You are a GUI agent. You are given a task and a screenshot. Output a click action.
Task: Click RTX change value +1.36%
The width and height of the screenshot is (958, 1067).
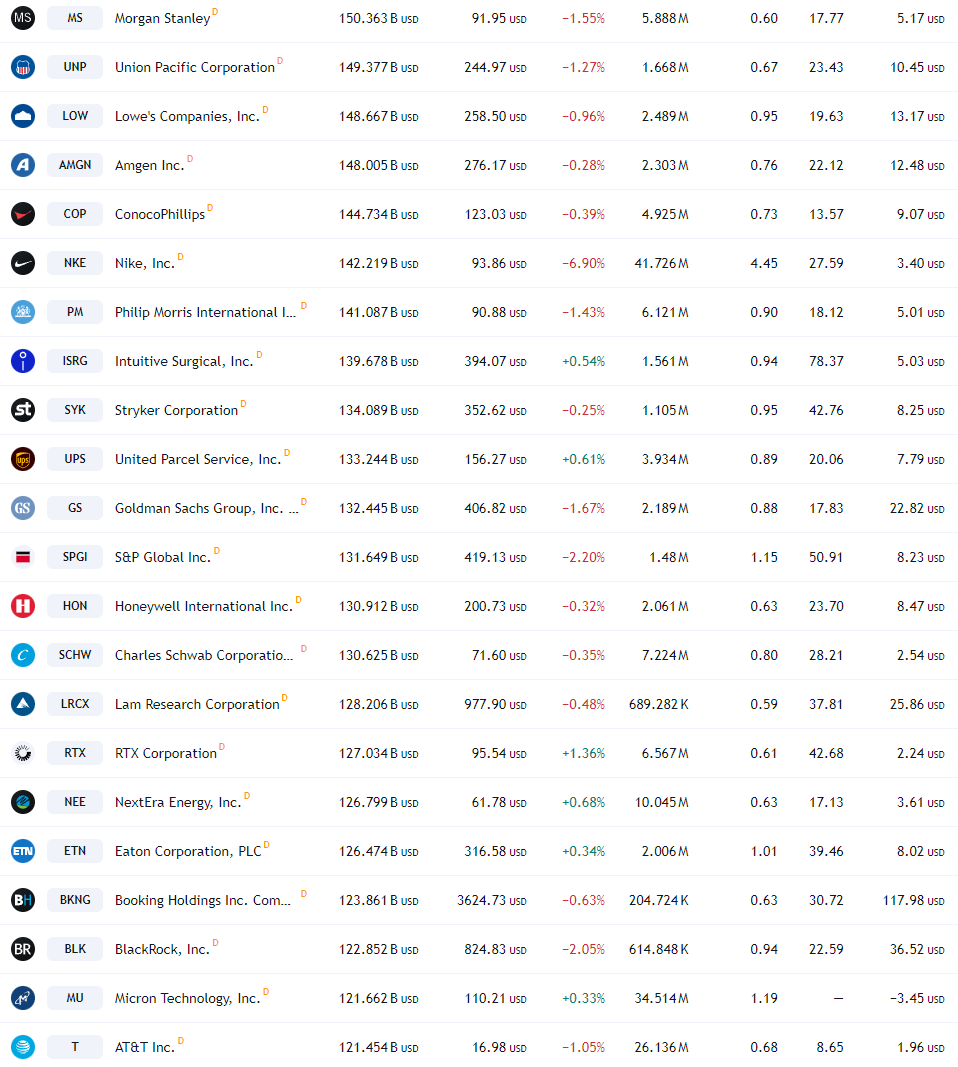click(x=583, y=753)
